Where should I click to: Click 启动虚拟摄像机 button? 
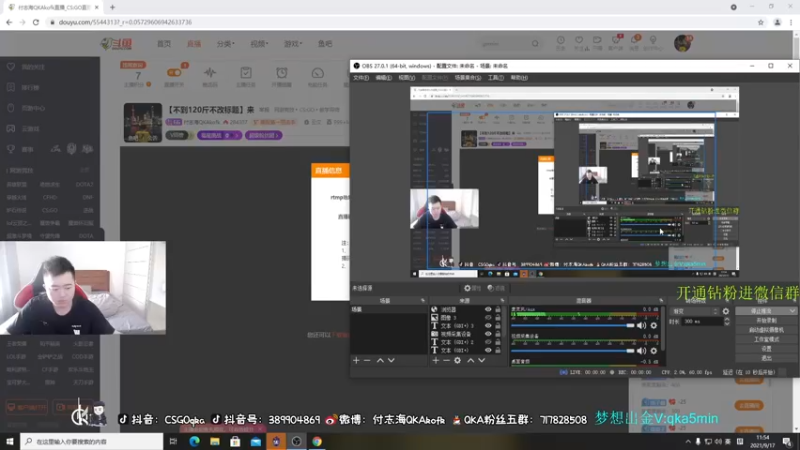(766, 330)
